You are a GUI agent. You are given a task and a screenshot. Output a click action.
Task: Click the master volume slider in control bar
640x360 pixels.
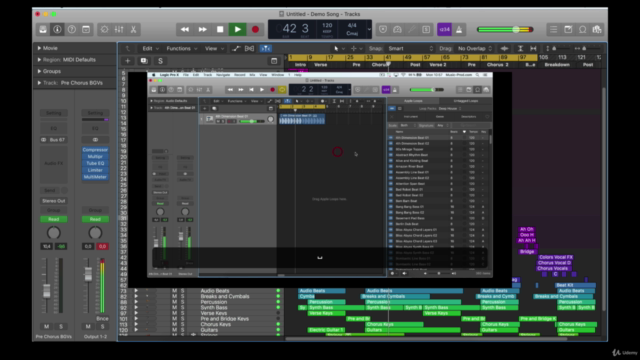point(505,29)
